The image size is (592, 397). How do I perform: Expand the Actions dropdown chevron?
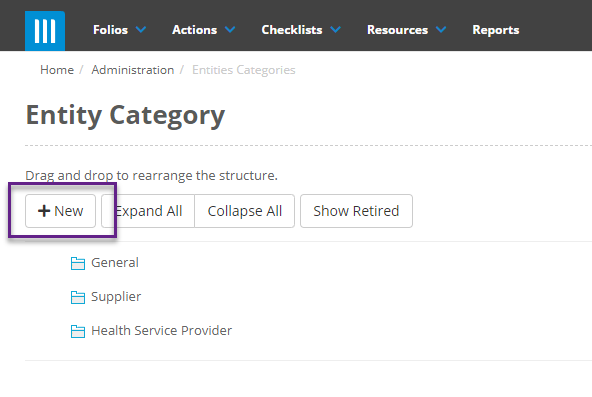[230, 29]
